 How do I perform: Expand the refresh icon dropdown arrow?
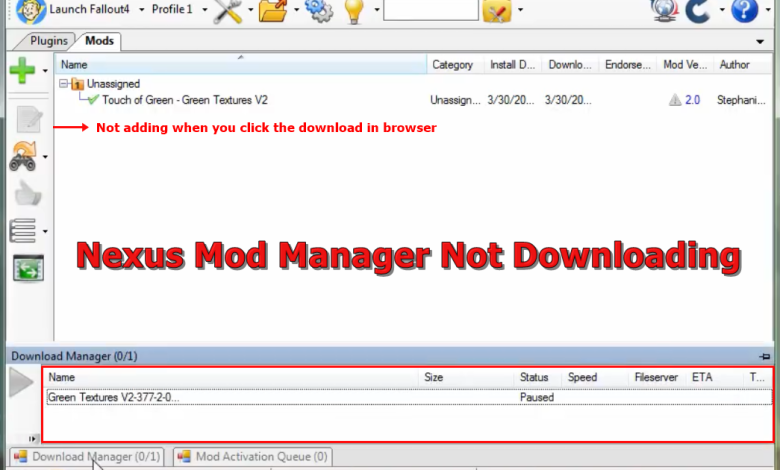(722, 9)
